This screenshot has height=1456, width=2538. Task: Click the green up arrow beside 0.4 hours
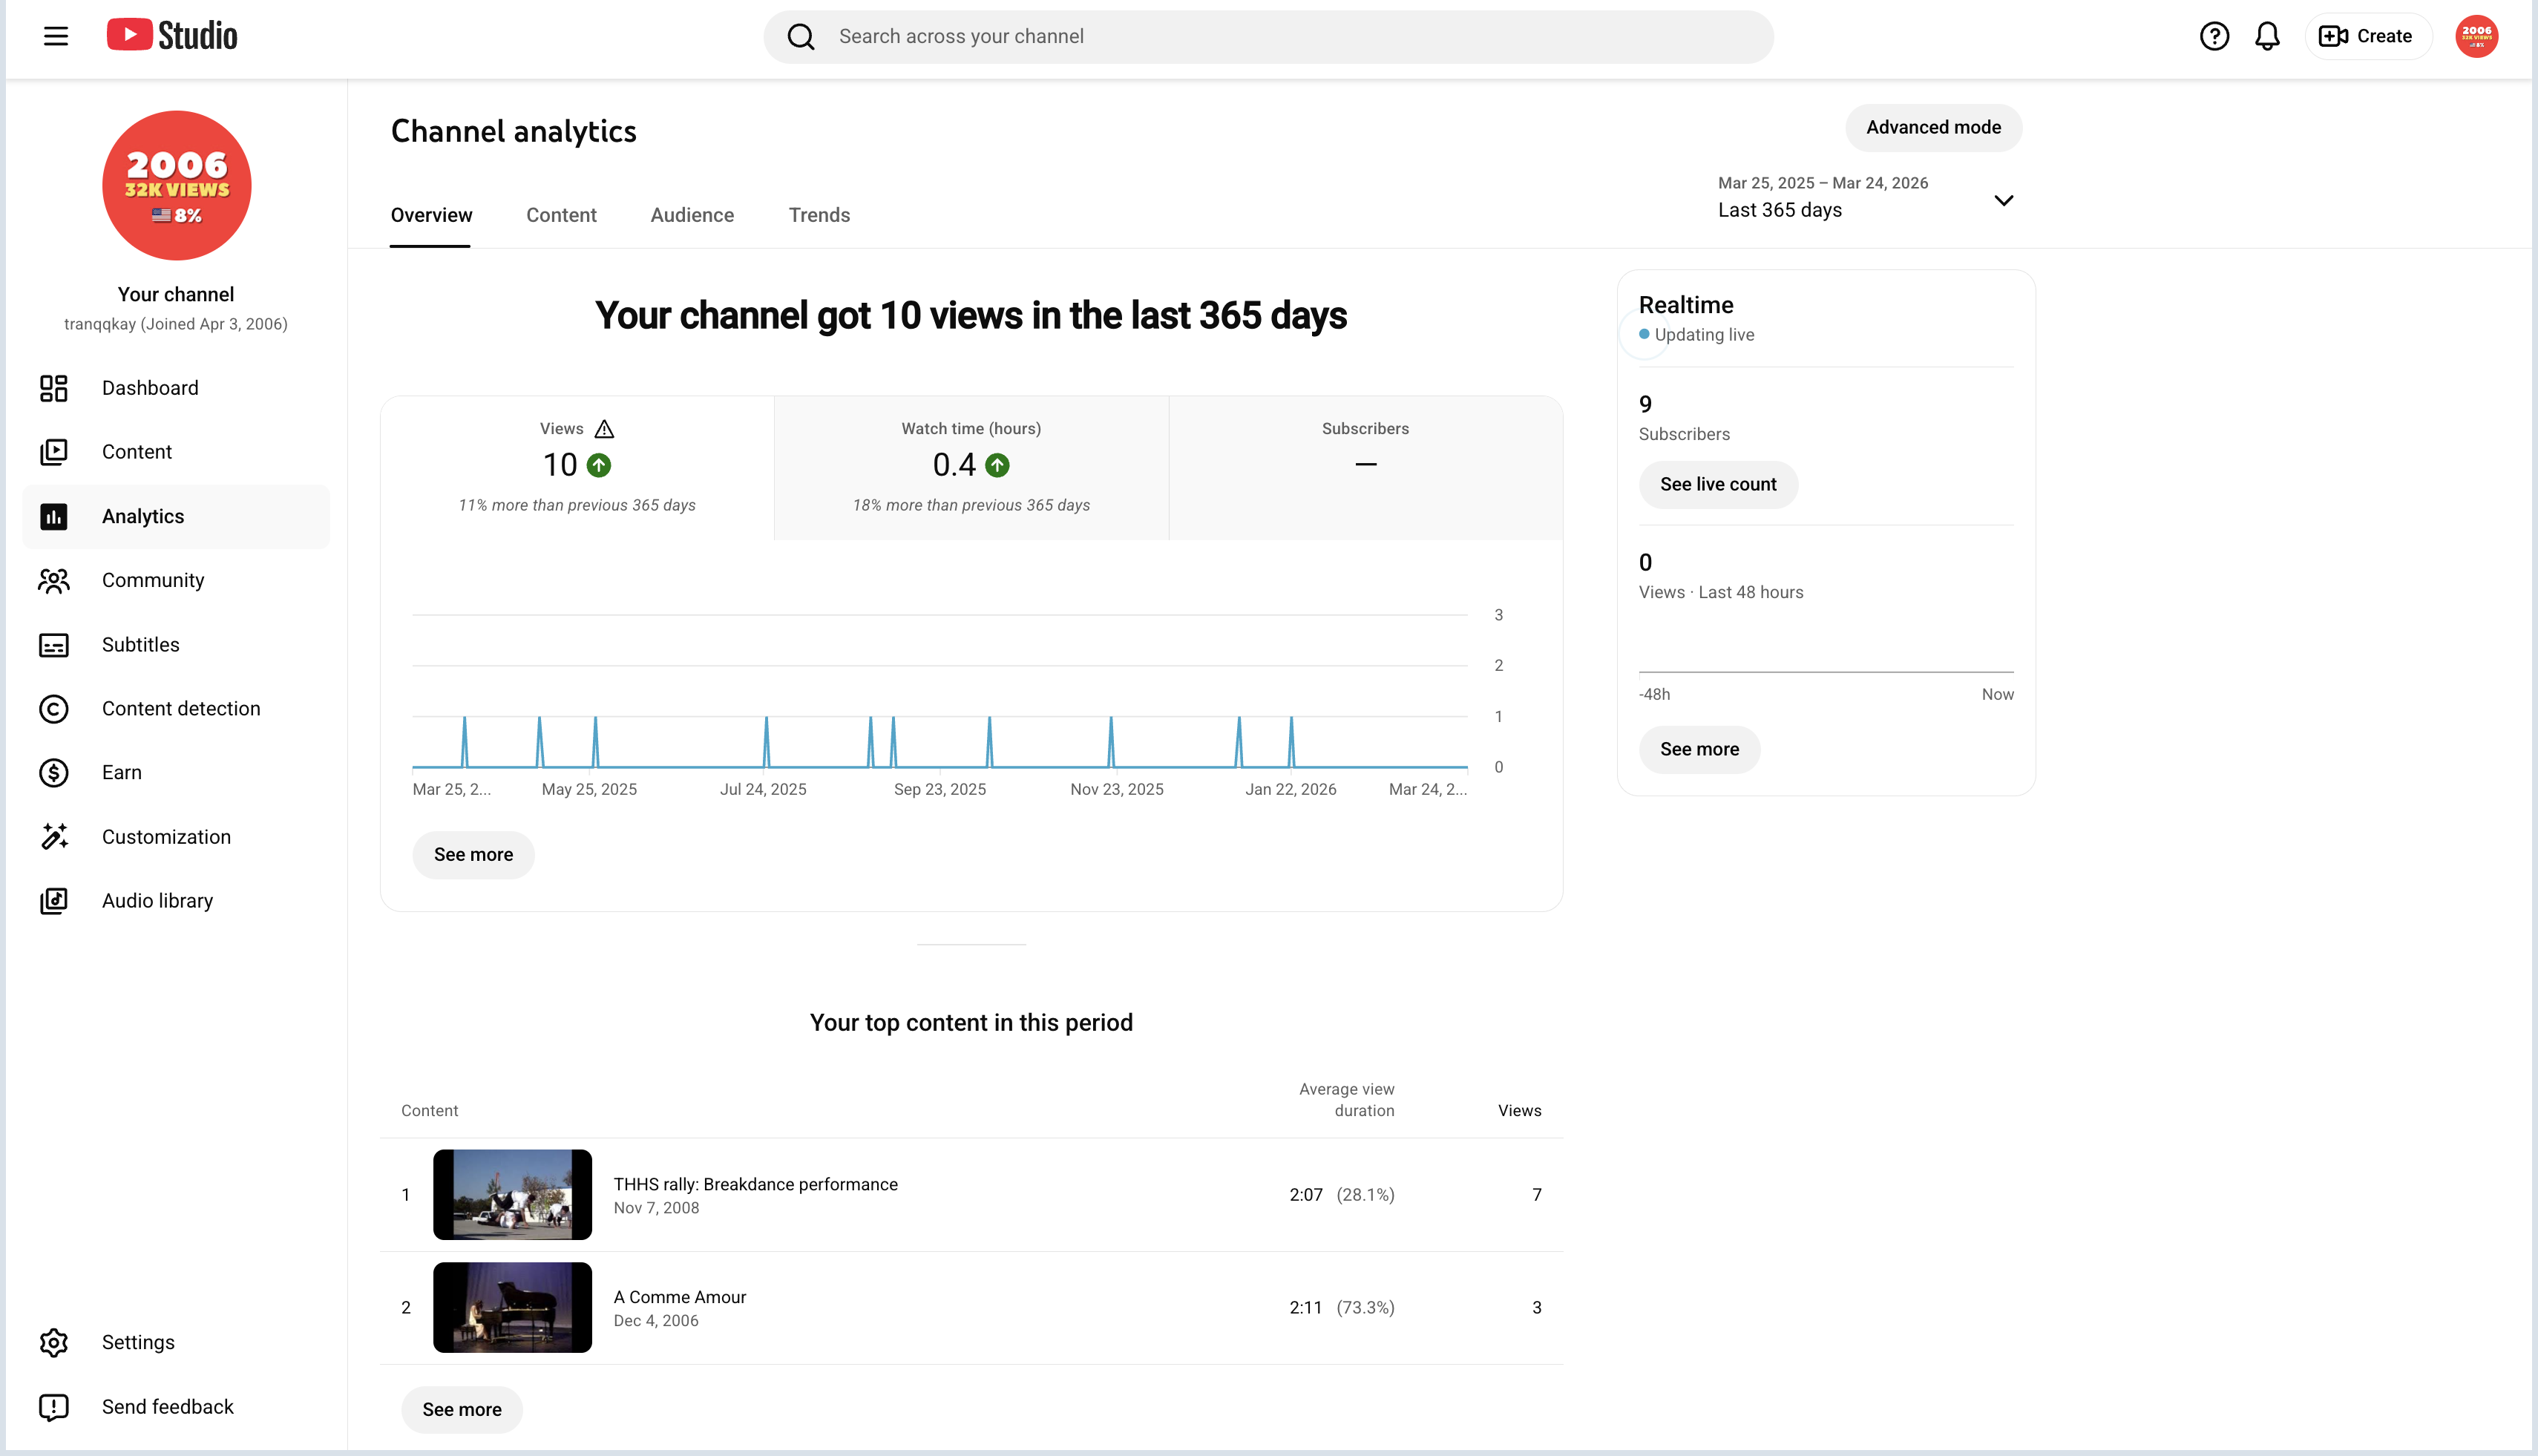tap(997, 465)
